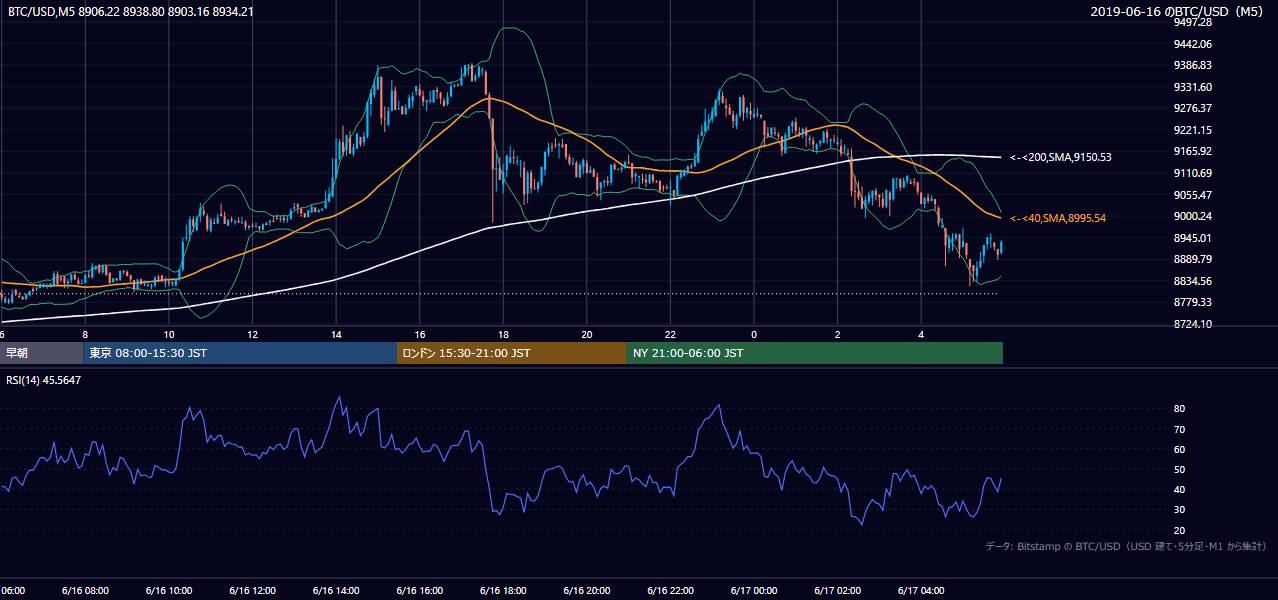Click price axis value 9497.28
The image size is (1278, 600).
coord(1193,22)
